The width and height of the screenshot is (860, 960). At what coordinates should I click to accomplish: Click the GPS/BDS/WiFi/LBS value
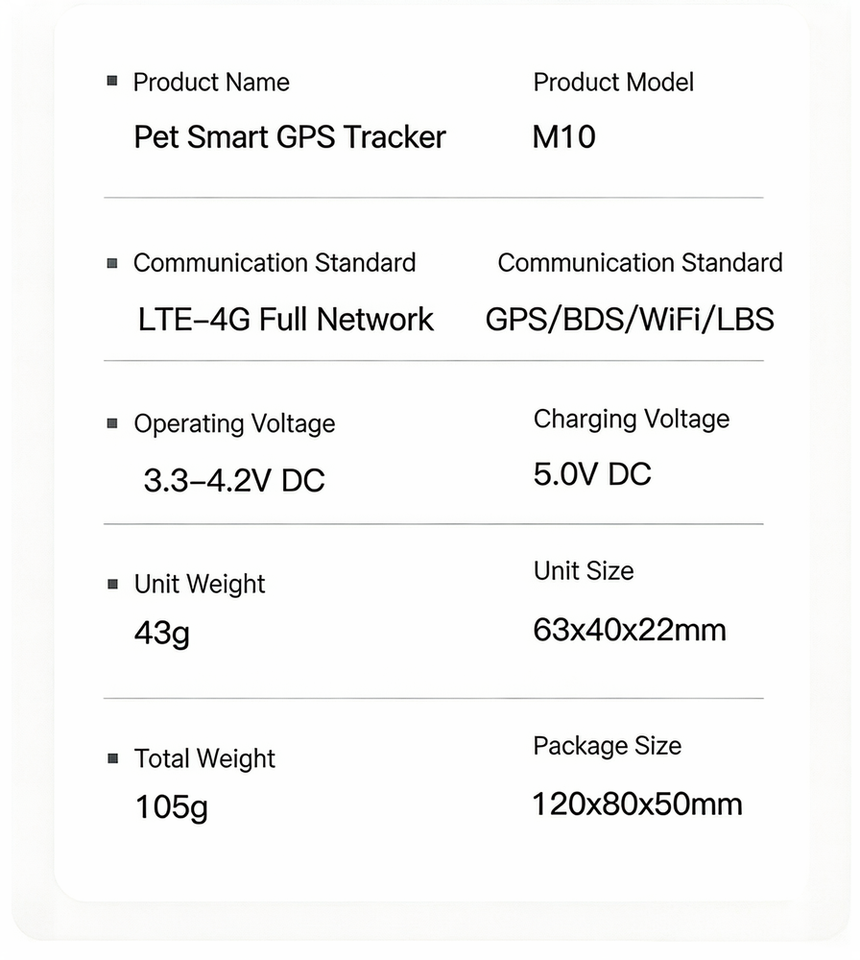coord(630,319)
